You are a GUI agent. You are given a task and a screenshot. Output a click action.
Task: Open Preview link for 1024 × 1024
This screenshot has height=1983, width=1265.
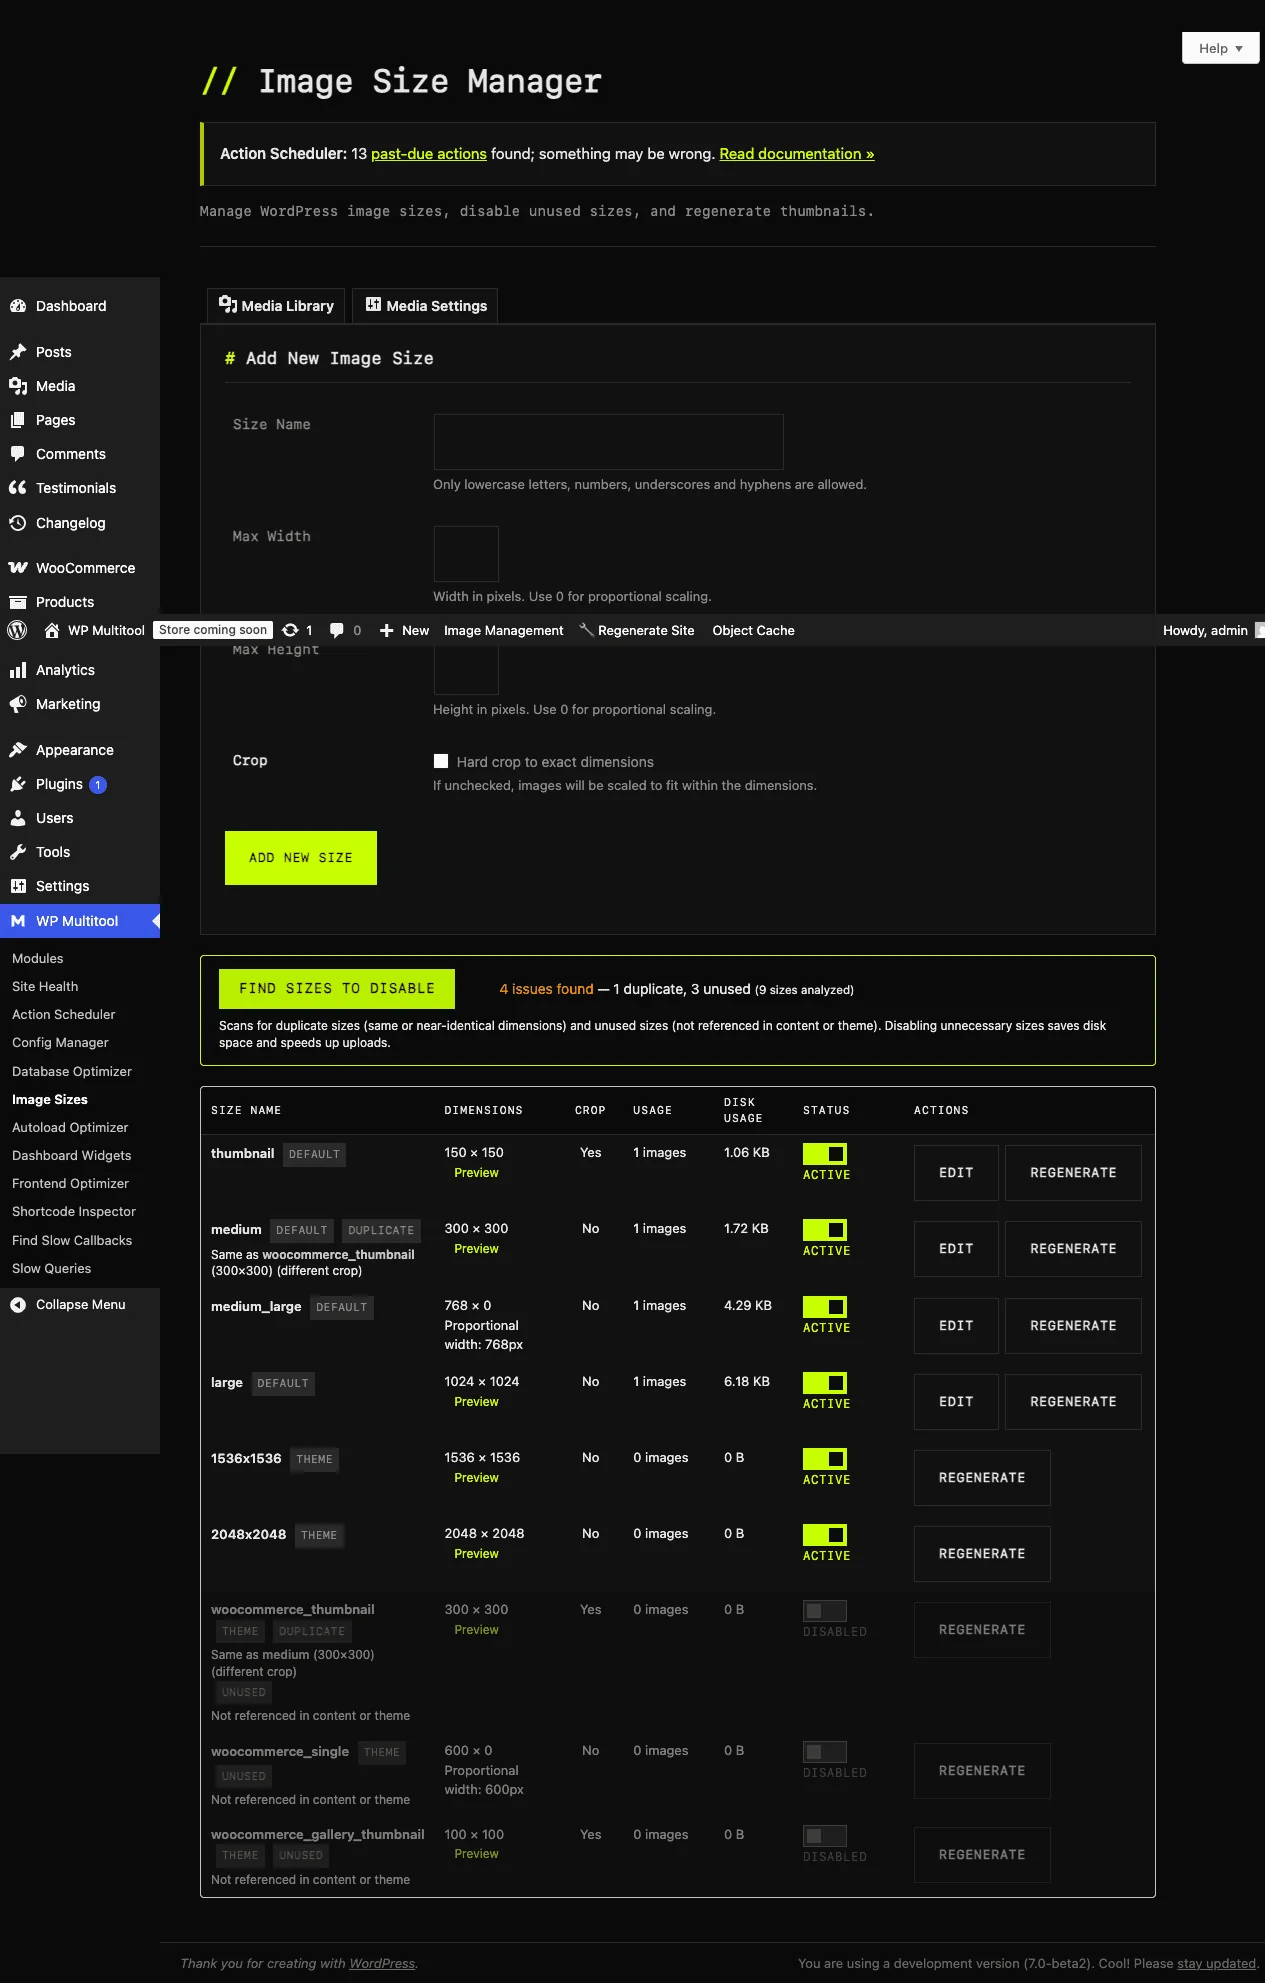476,1402
